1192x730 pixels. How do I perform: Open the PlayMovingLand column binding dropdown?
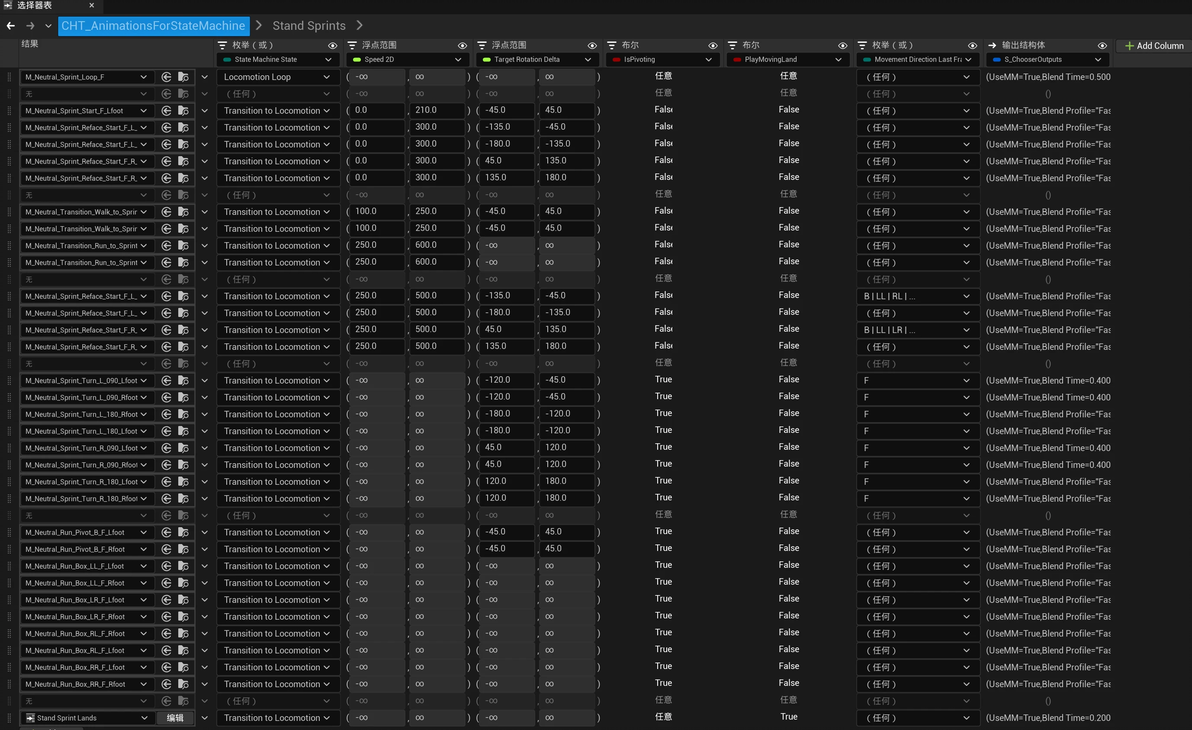click(788, 59)
